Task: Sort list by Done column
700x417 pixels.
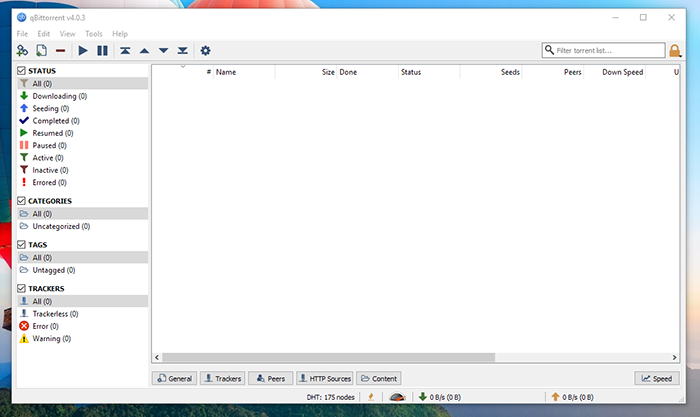Action: click(x=367, y=72)
